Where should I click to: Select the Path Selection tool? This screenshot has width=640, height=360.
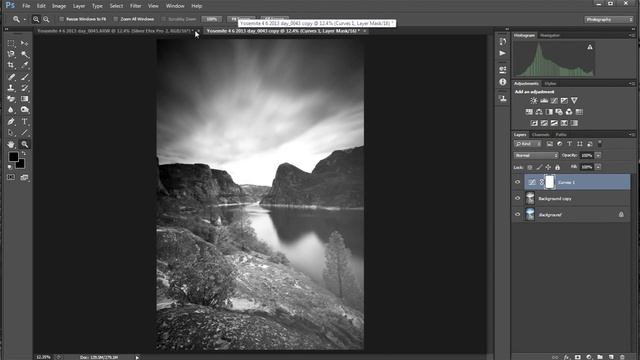(x=11, y=133)
